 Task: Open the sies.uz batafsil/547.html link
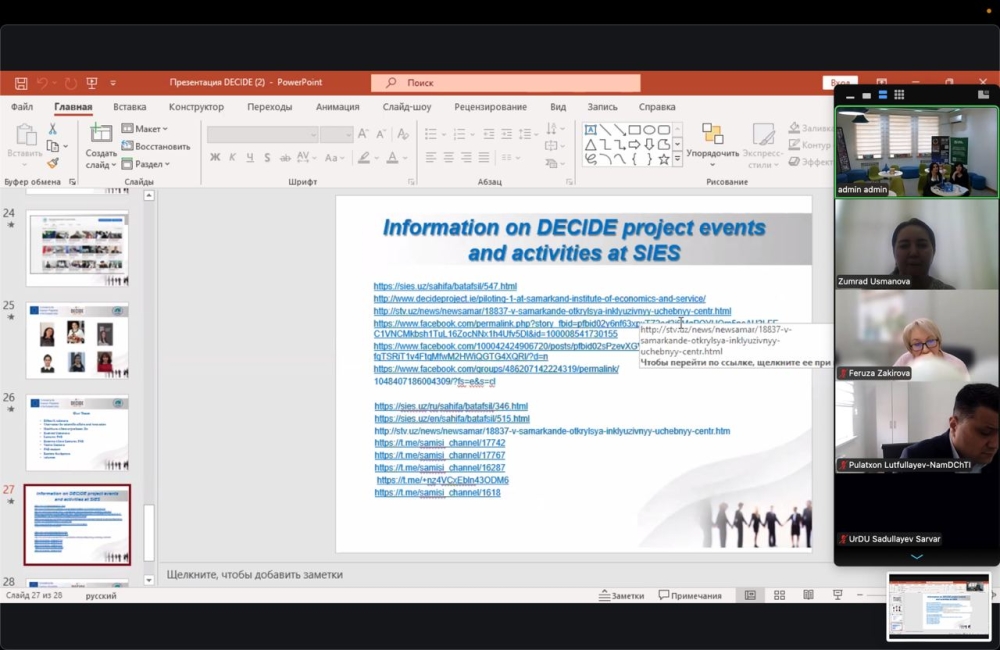click(445, 286)
